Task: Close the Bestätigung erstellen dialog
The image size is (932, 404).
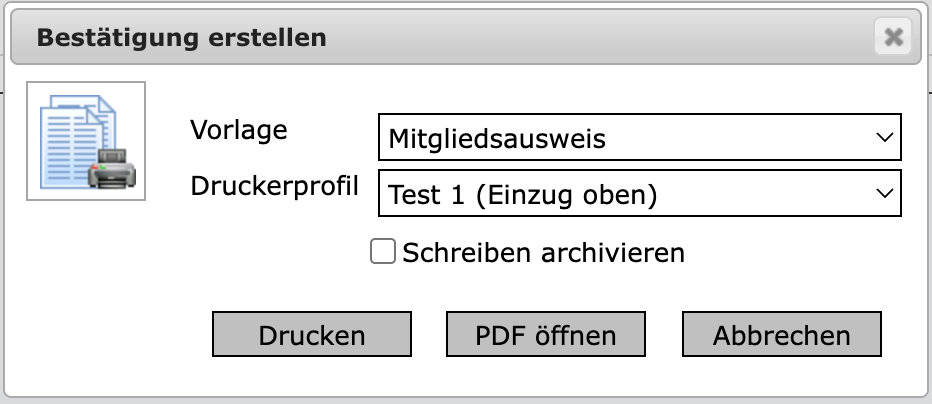Action: coord(893,38)
